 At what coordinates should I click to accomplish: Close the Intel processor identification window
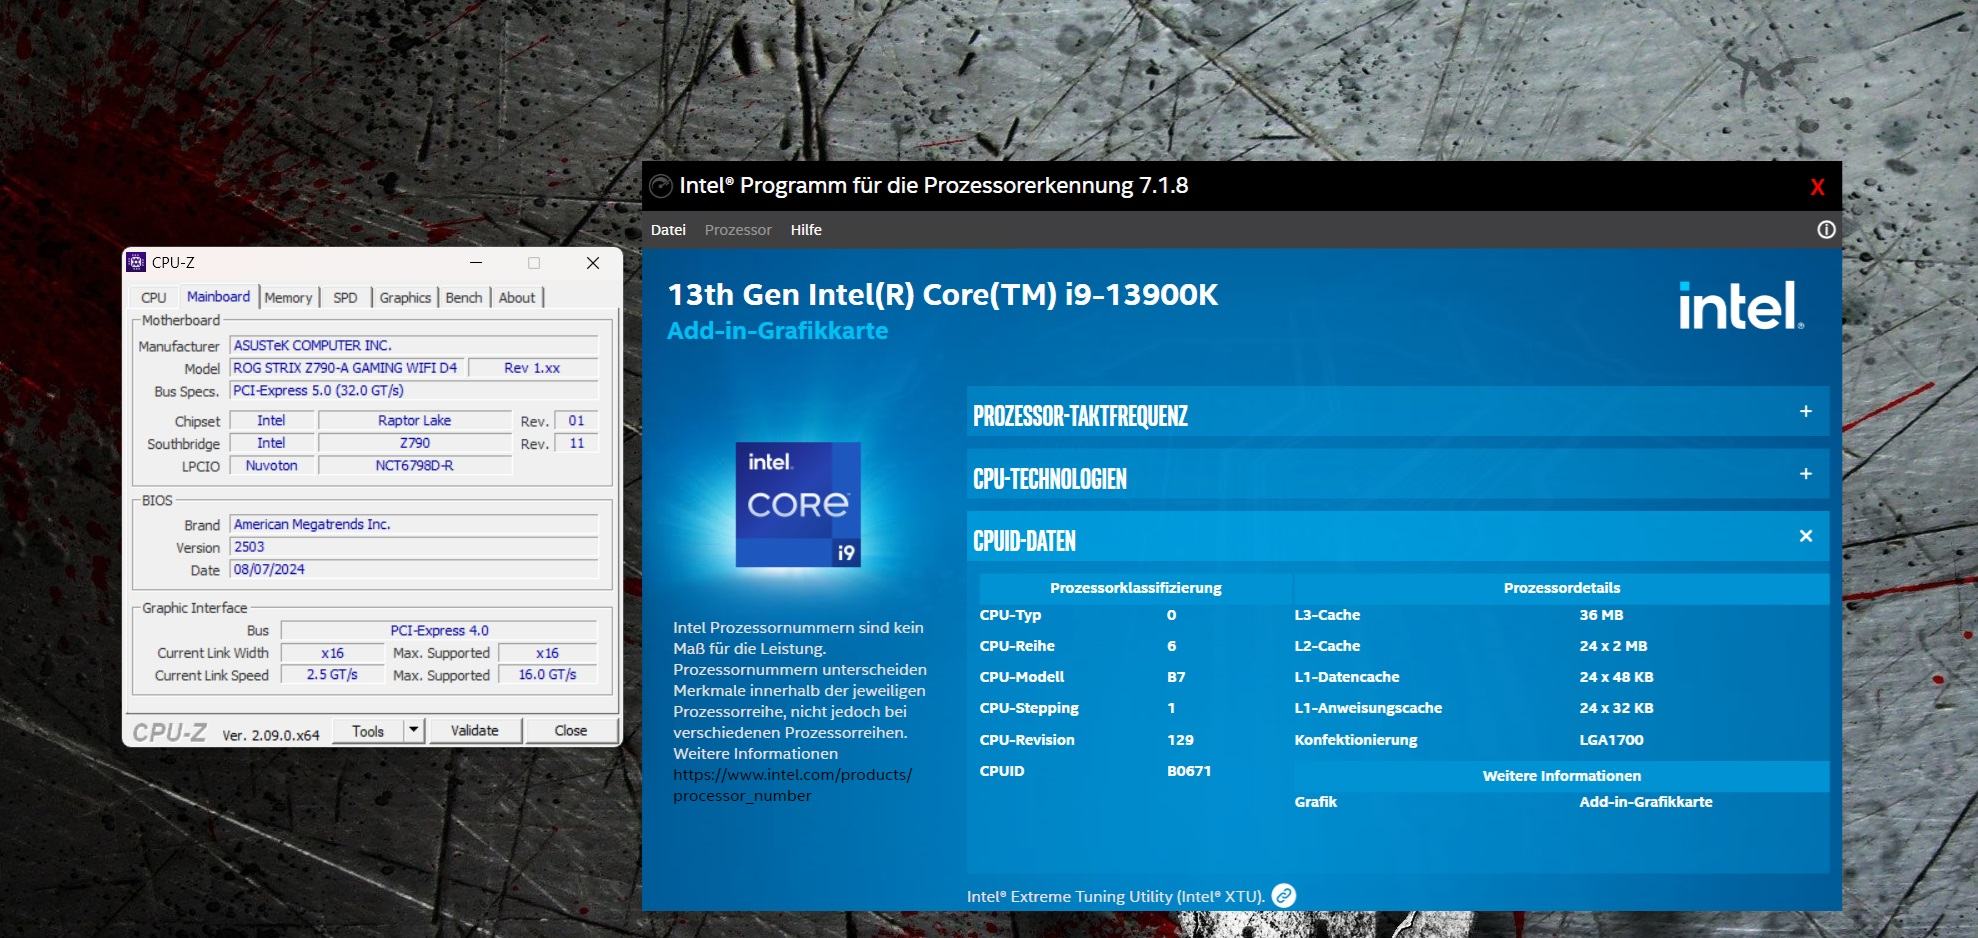1817,187
